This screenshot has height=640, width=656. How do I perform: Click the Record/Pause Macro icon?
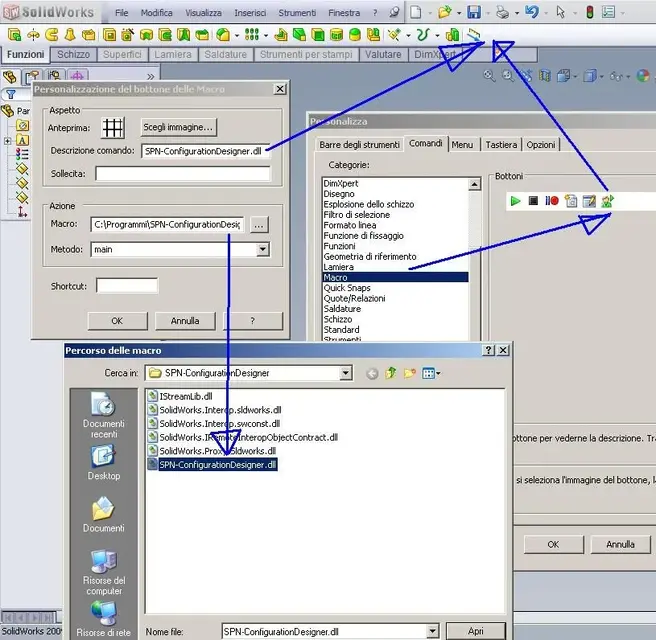[551, 201]
